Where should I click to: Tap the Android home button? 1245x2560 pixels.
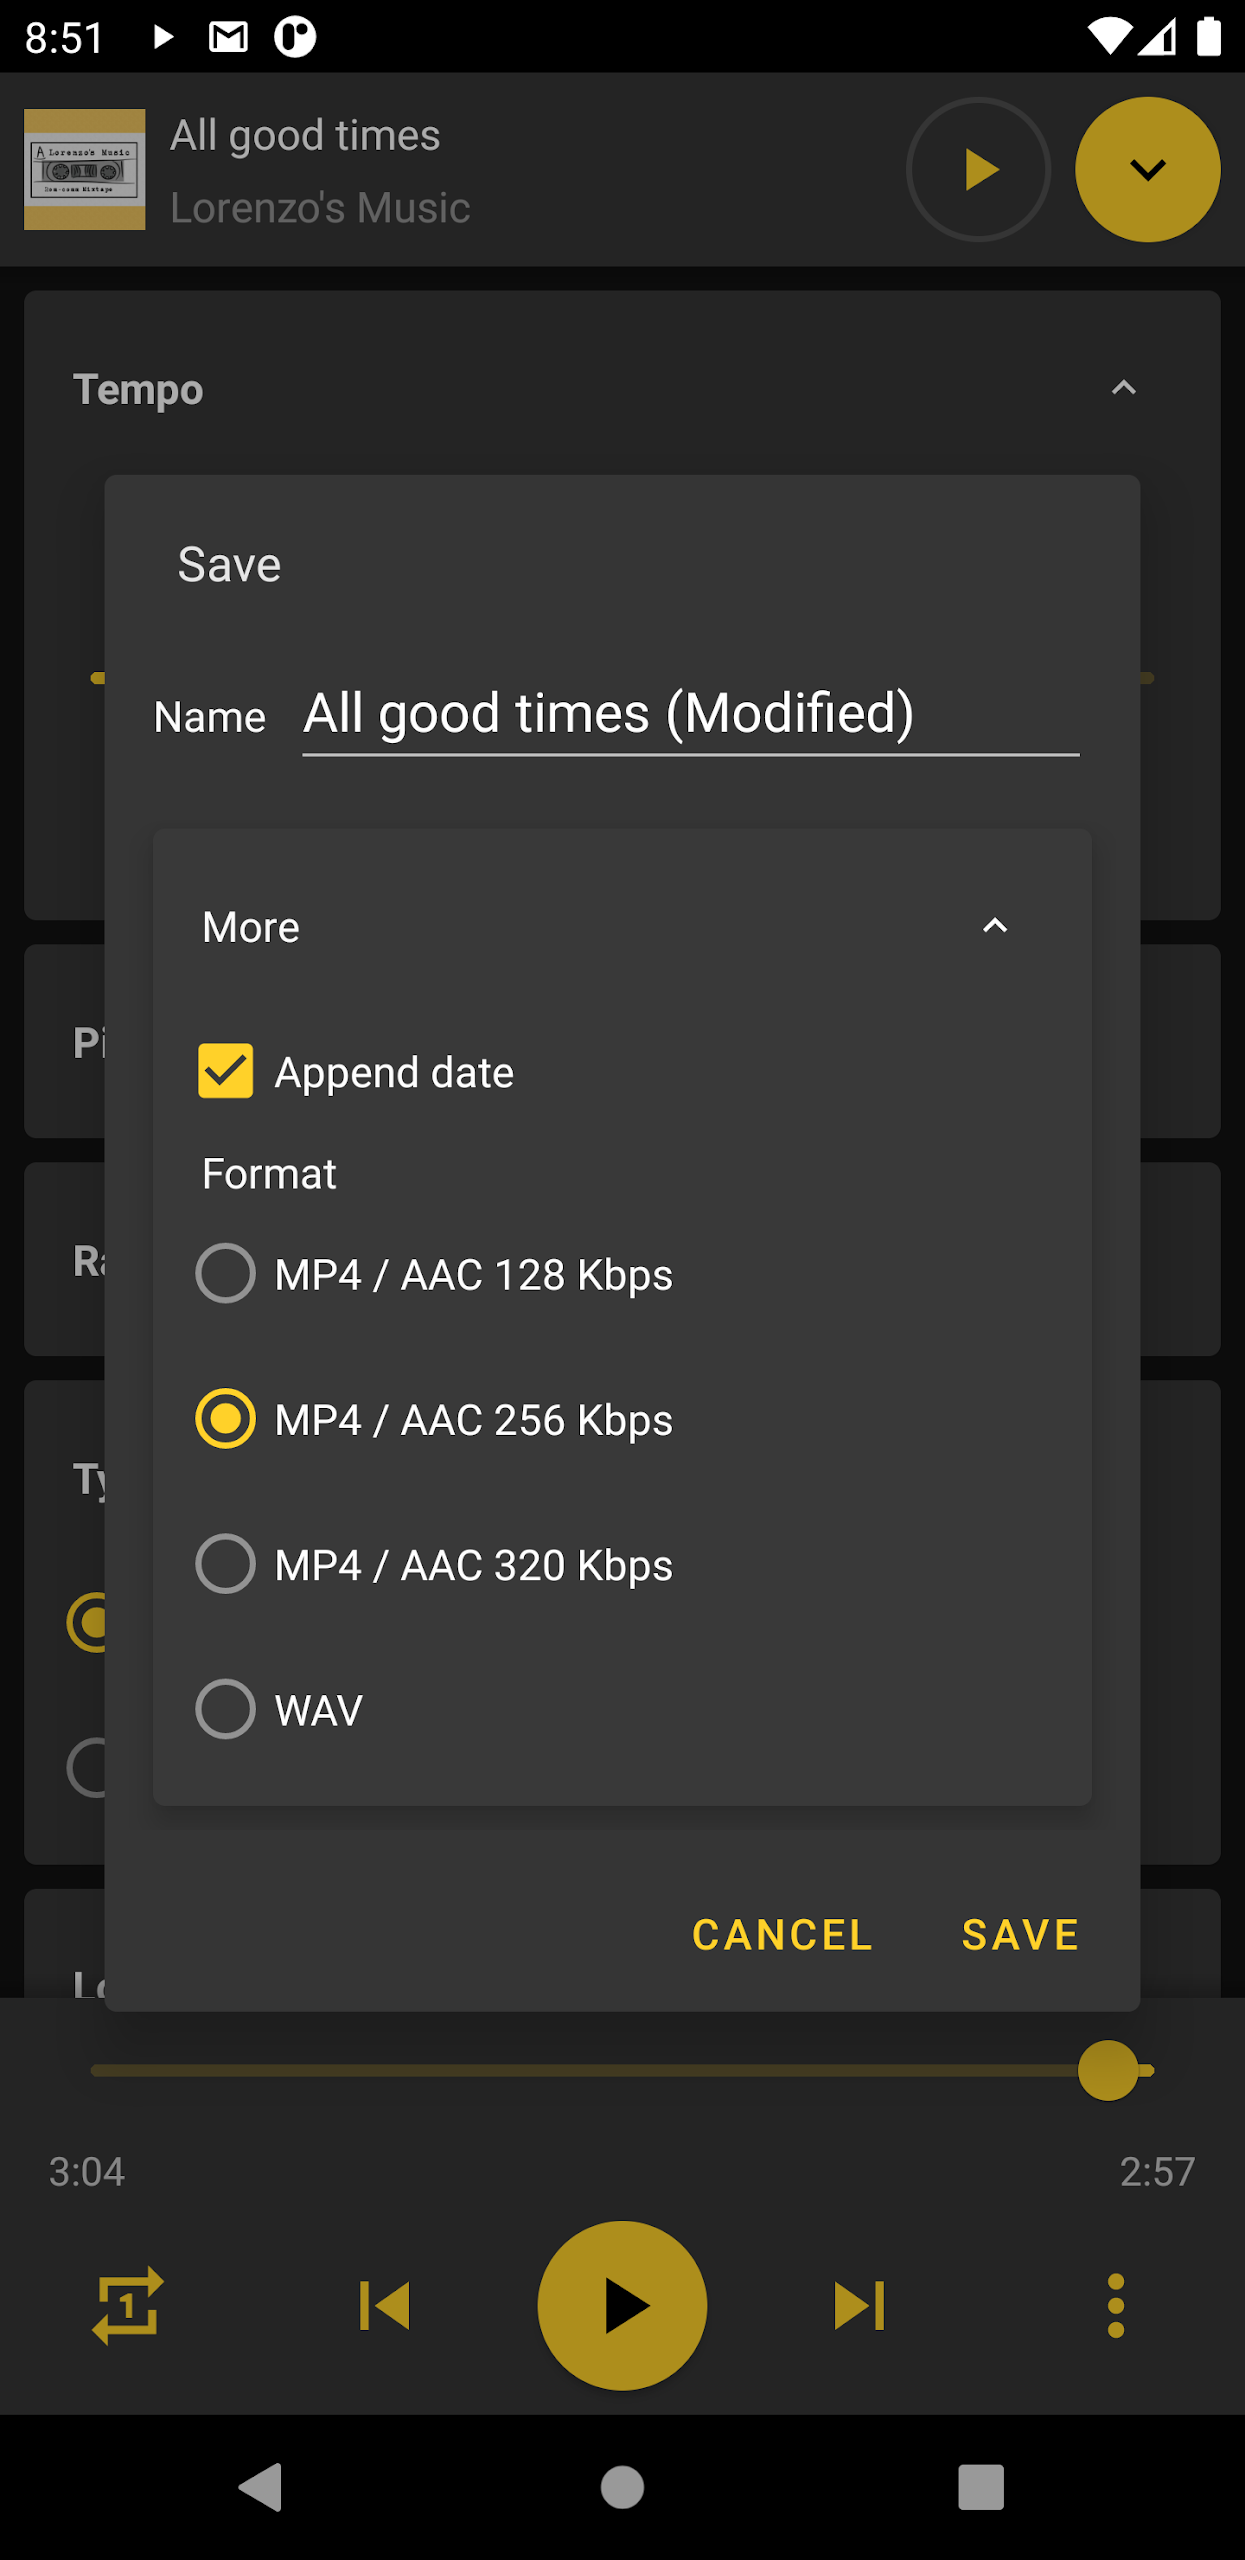(x=622, y=2486)
